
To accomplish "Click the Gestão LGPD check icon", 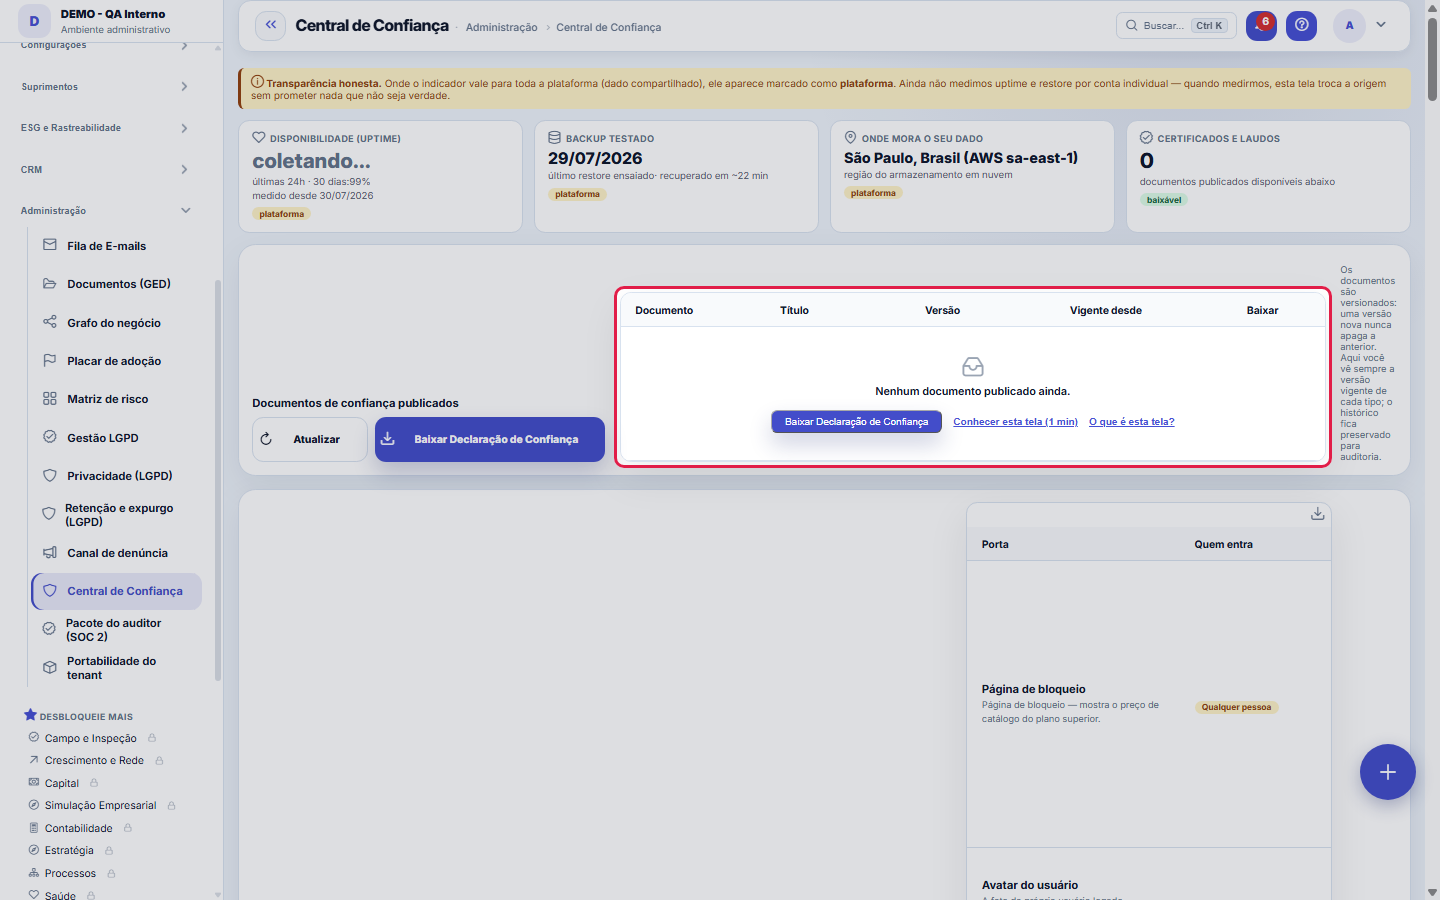I will tap(49, 437).
